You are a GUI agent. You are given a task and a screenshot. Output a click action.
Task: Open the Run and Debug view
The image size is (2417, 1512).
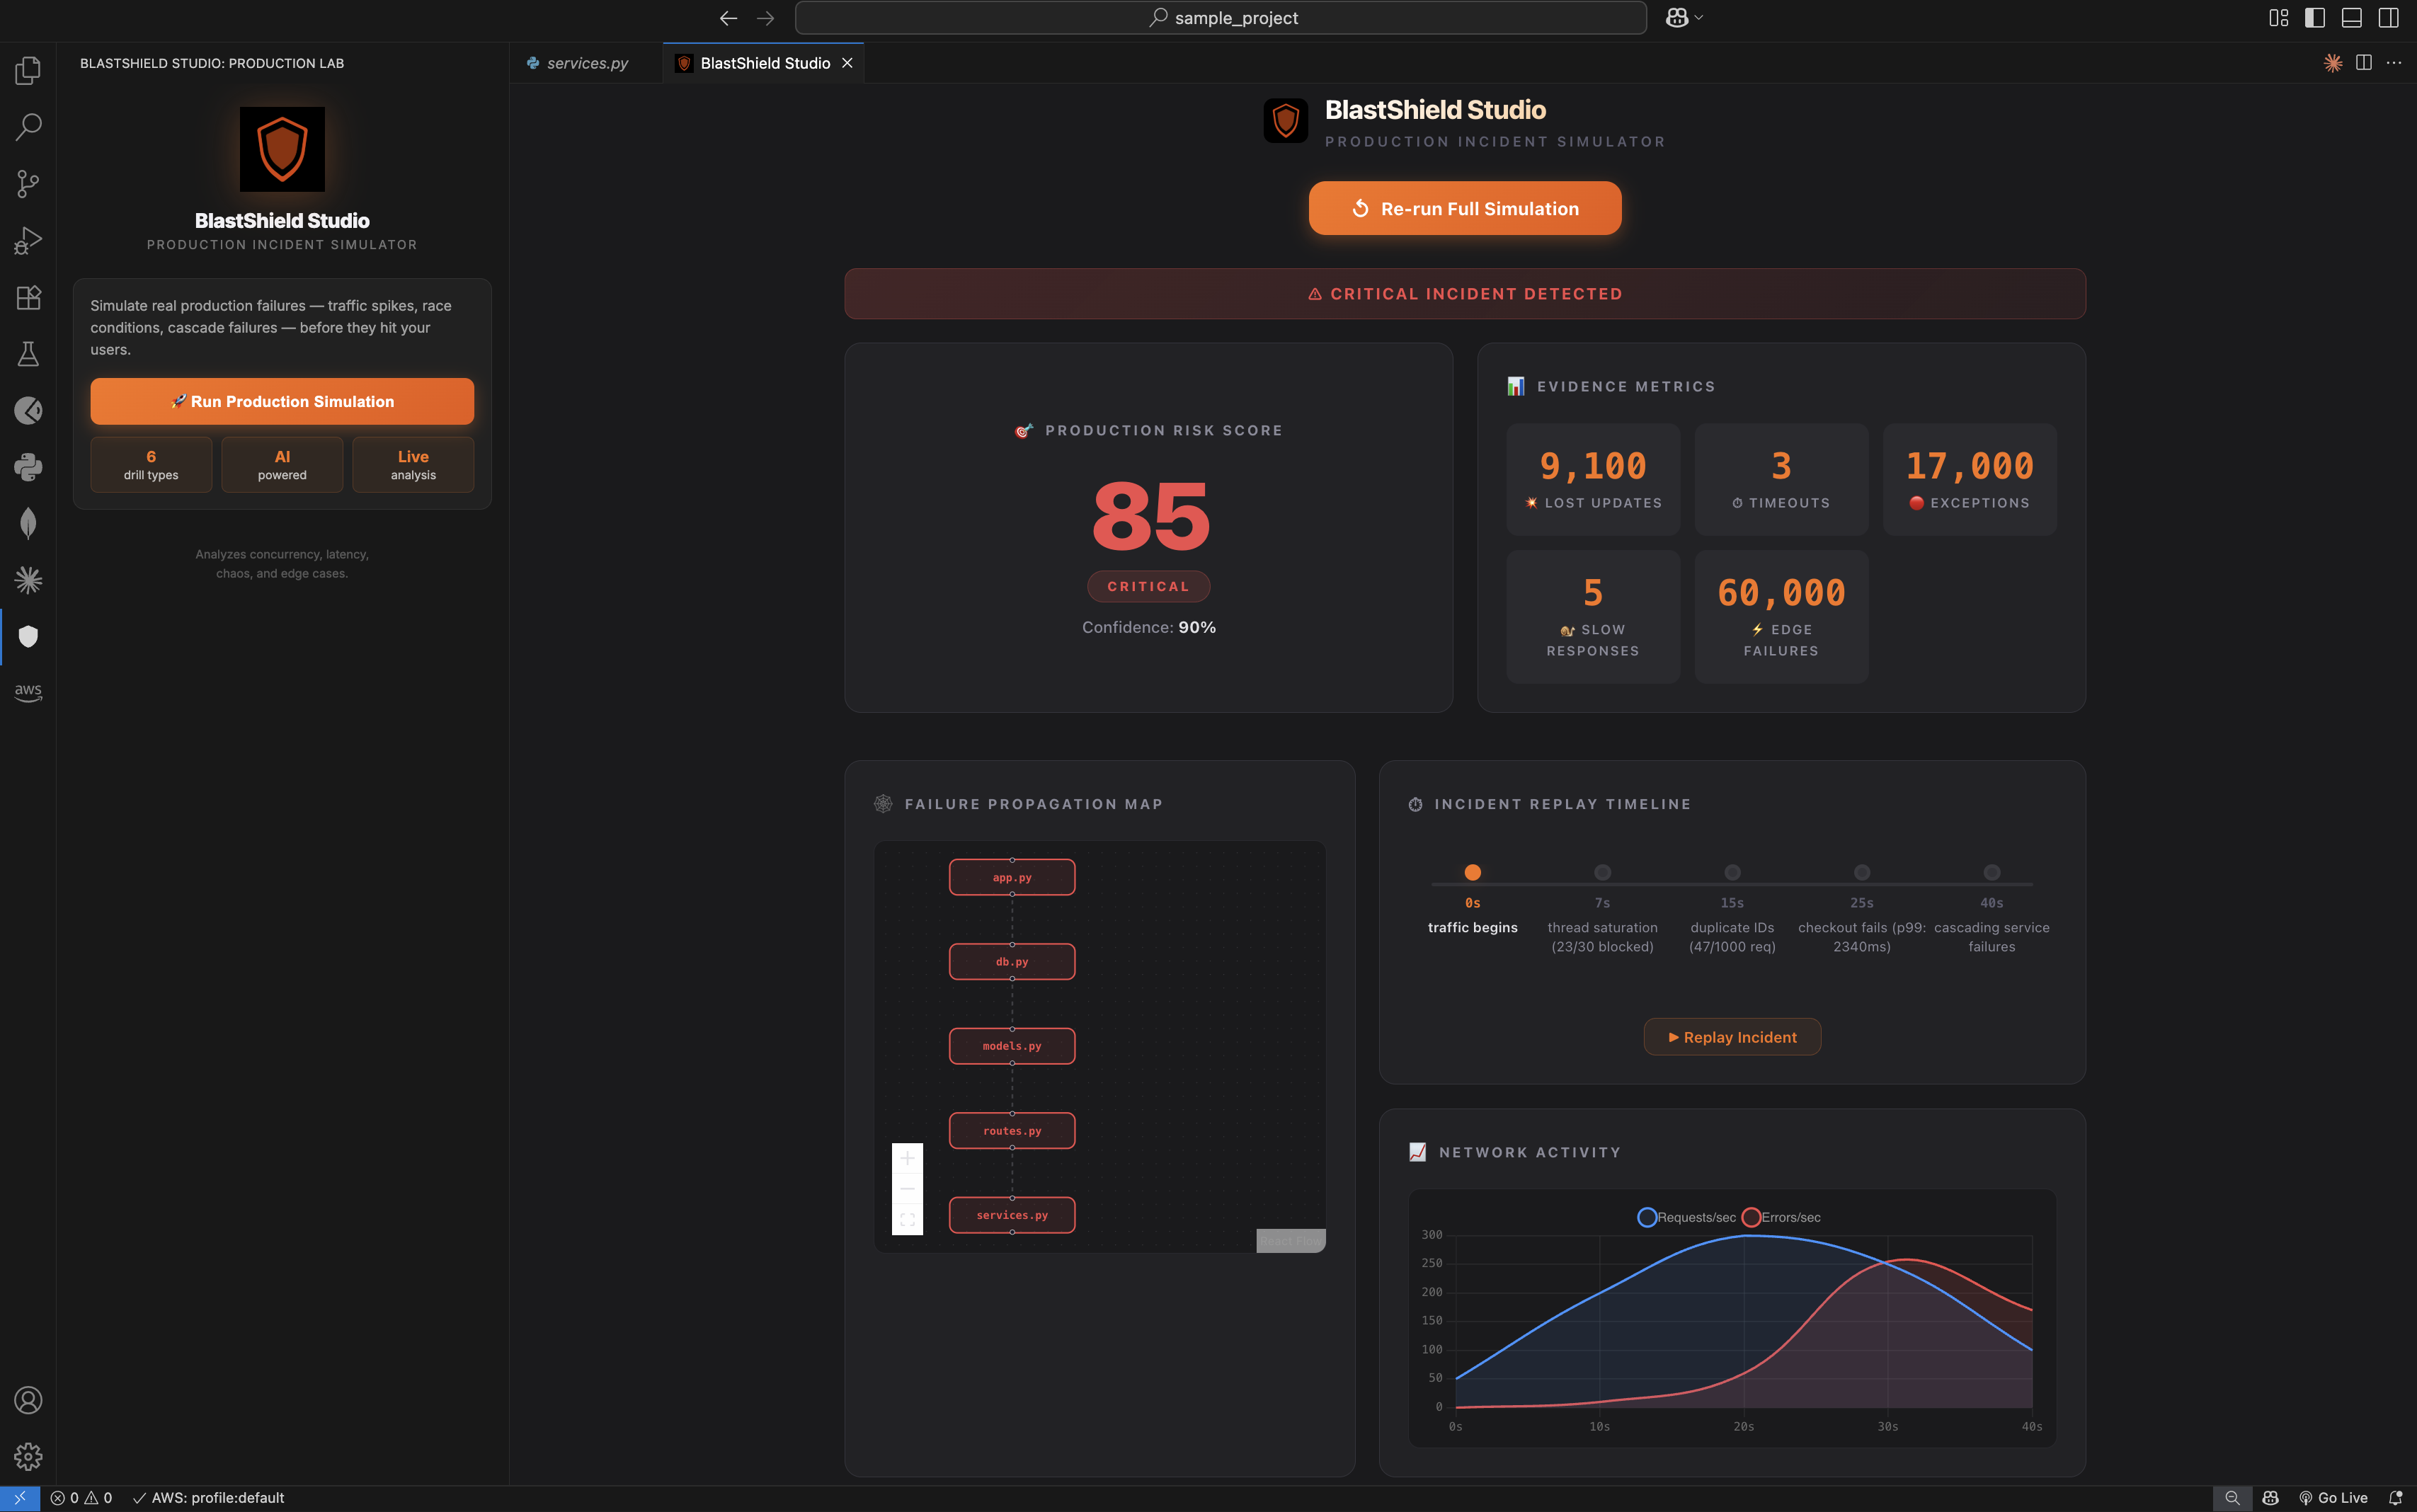tap(28, 240)
